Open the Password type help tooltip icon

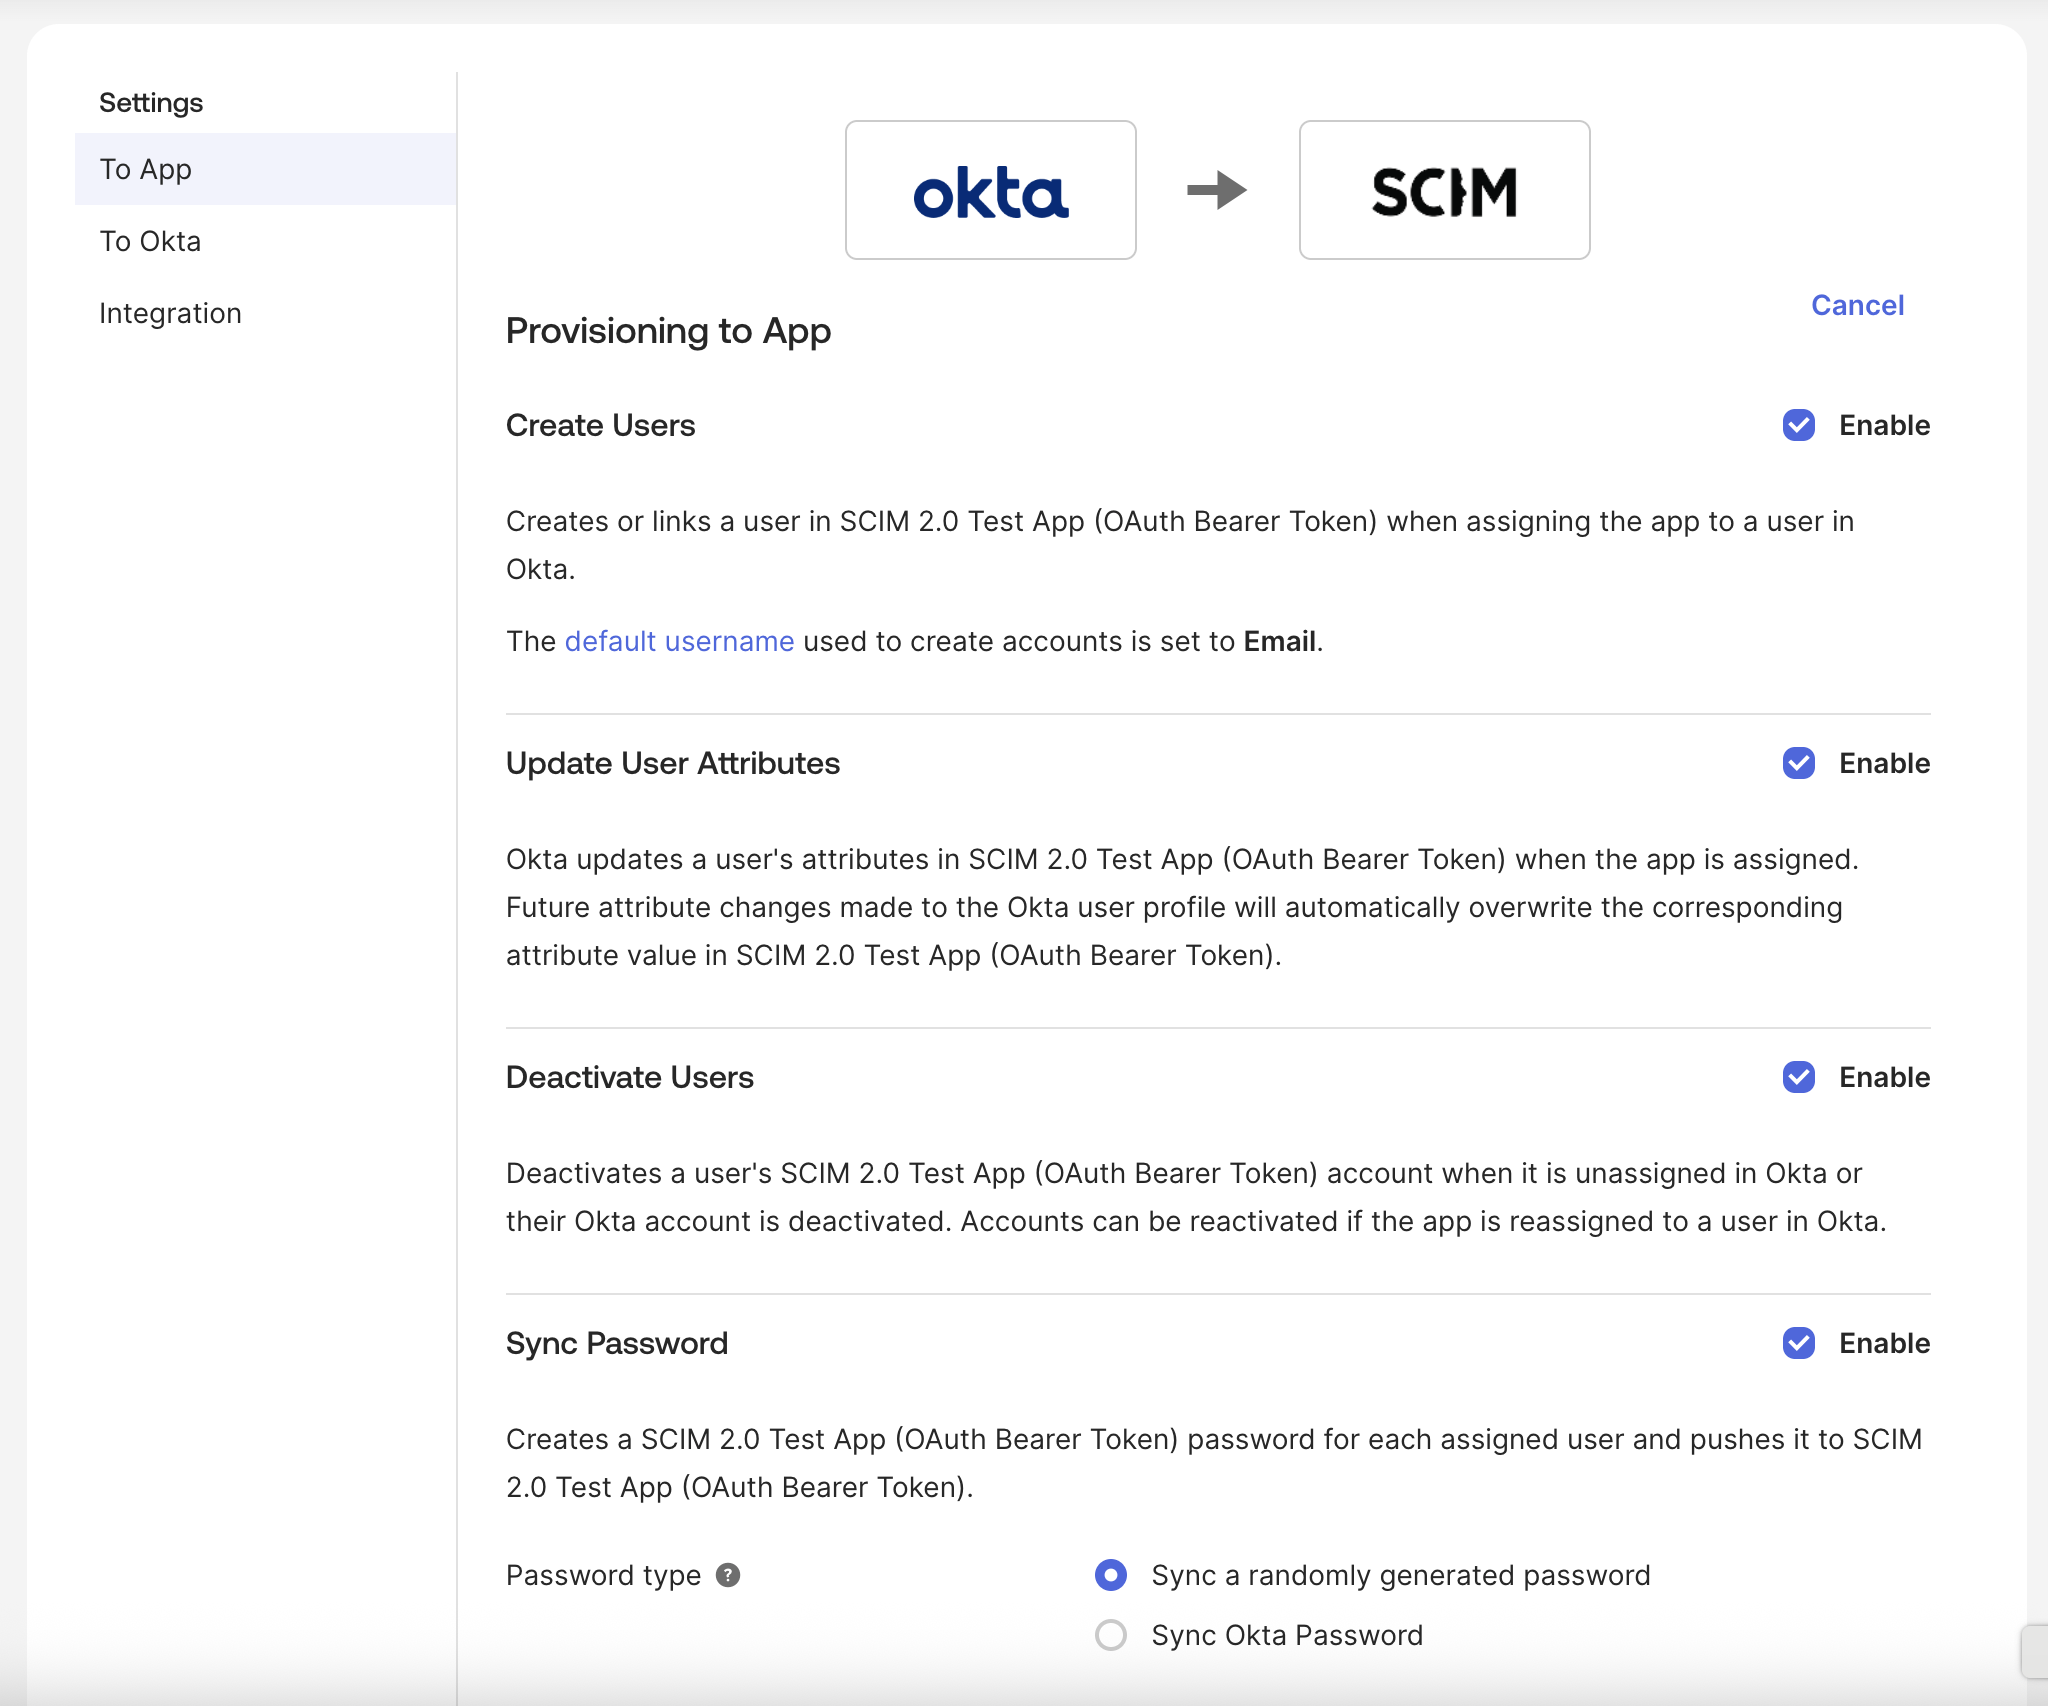(x=727, y=1575)
